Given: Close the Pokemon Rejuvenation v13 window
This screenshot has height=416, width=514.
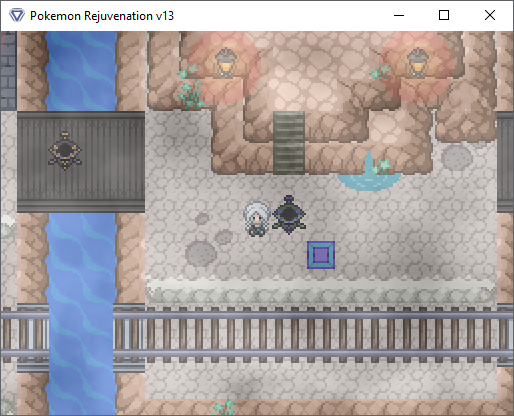Looking at the screenshot, I should (490, 15).
